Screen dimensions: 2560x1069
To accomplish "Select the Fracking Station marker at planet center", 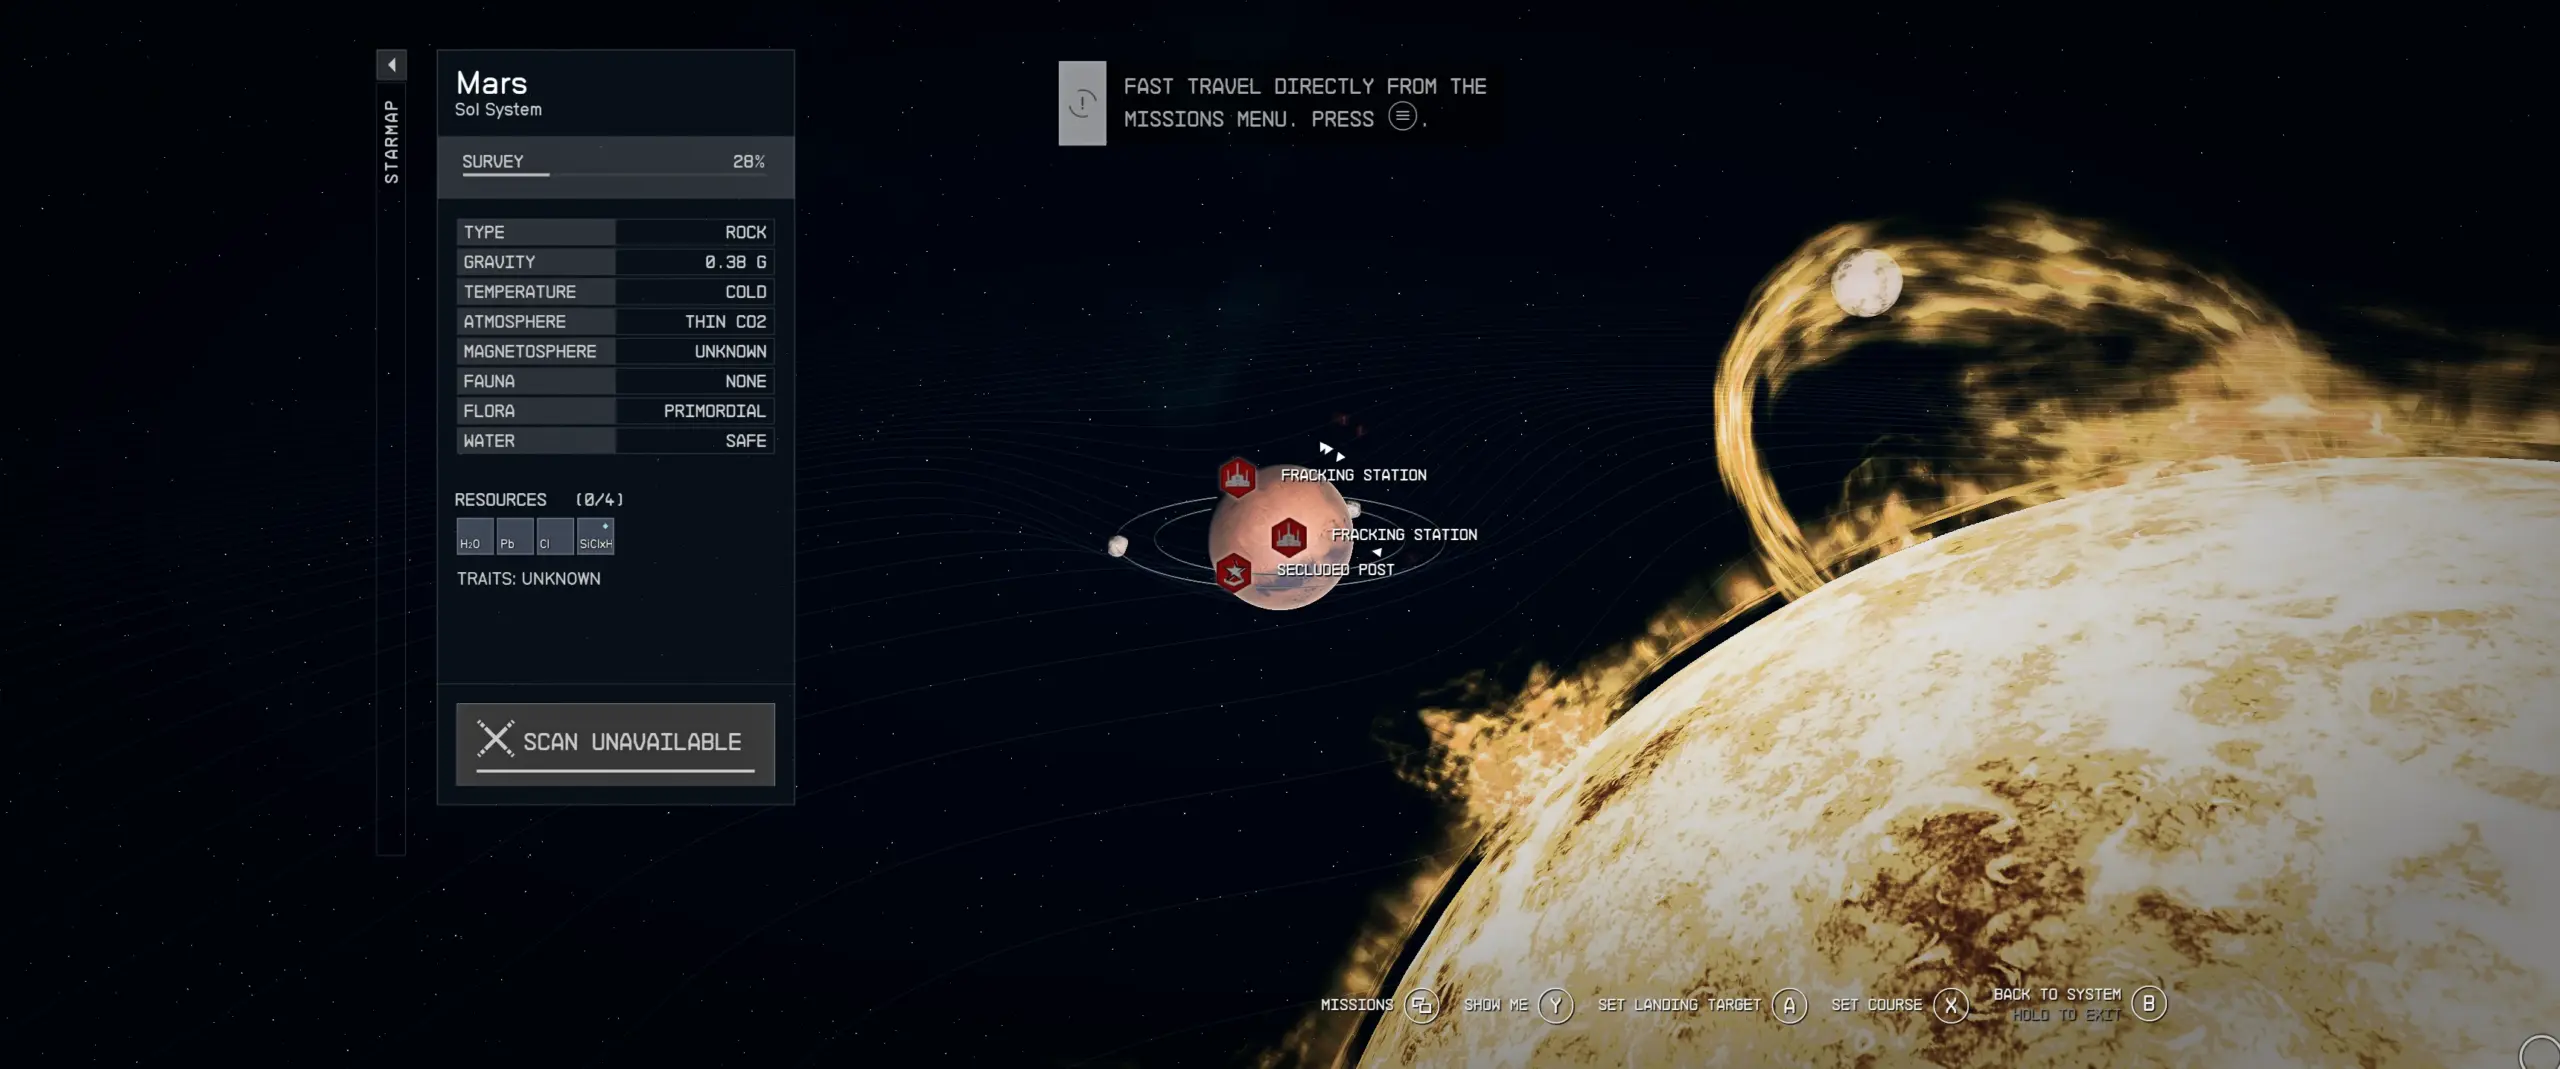I will click(x=1288, y=537).
